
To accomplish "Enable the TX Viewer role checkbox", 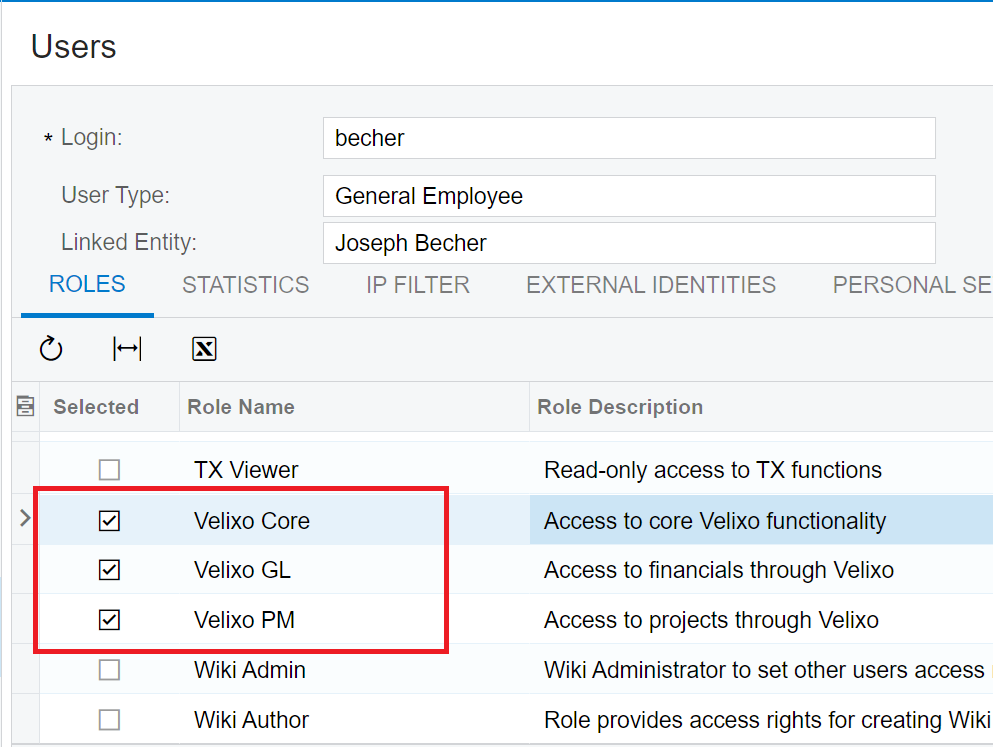I will click(x=110, y=470).
